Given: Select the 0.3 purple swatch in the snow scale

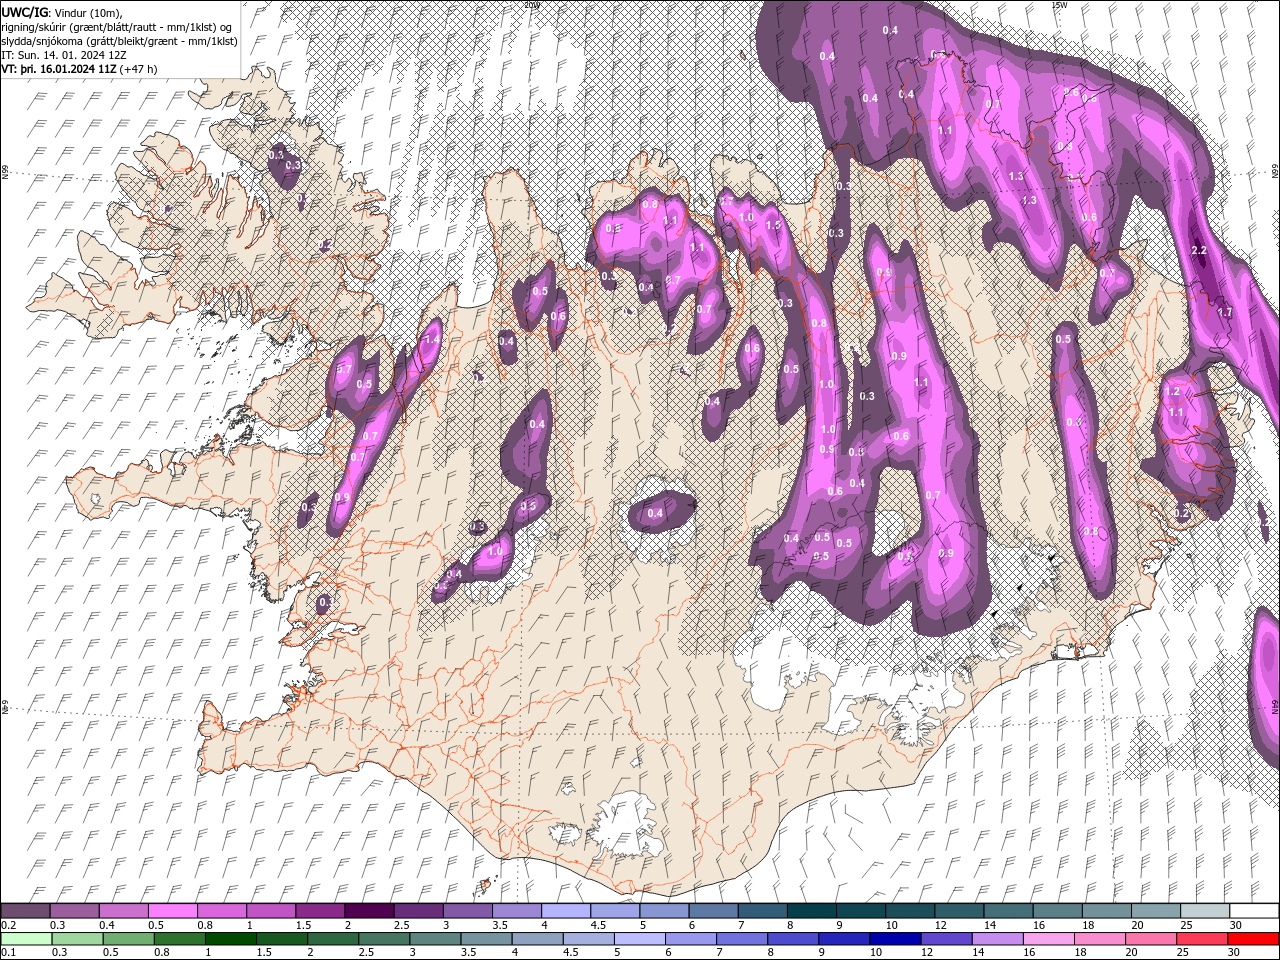Looking at the screenshot, I should (74, 911).
